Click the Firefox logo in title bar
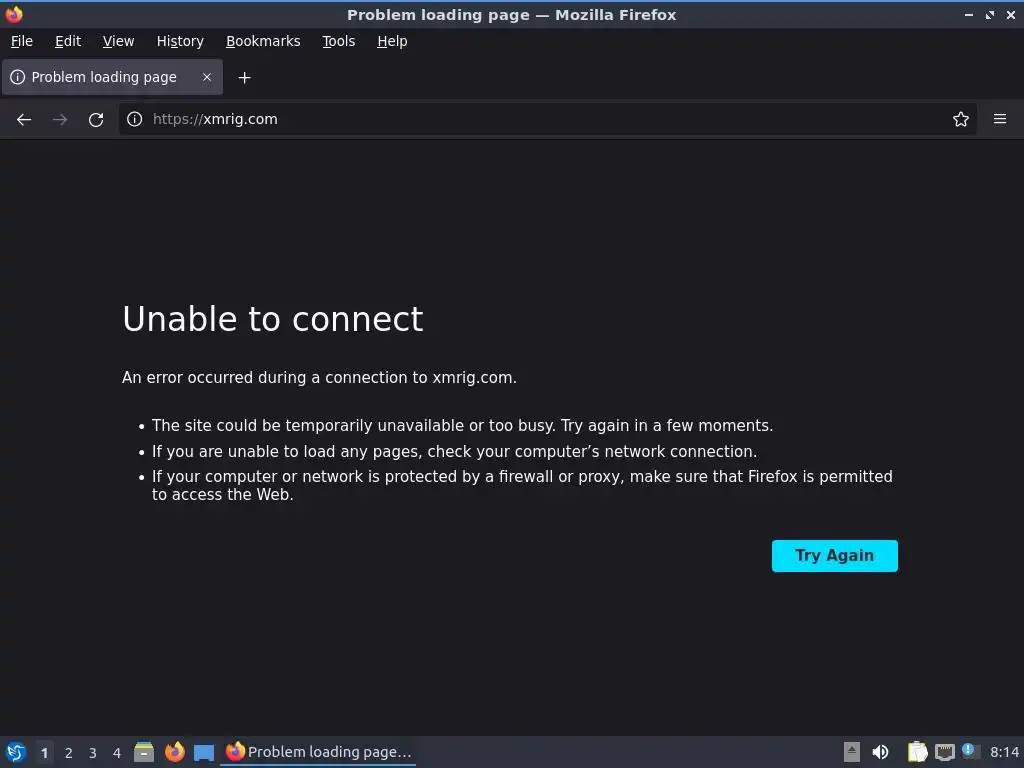Image resolution: width=1024 pixels, height=768 pixels. click(x=14, y=14)
